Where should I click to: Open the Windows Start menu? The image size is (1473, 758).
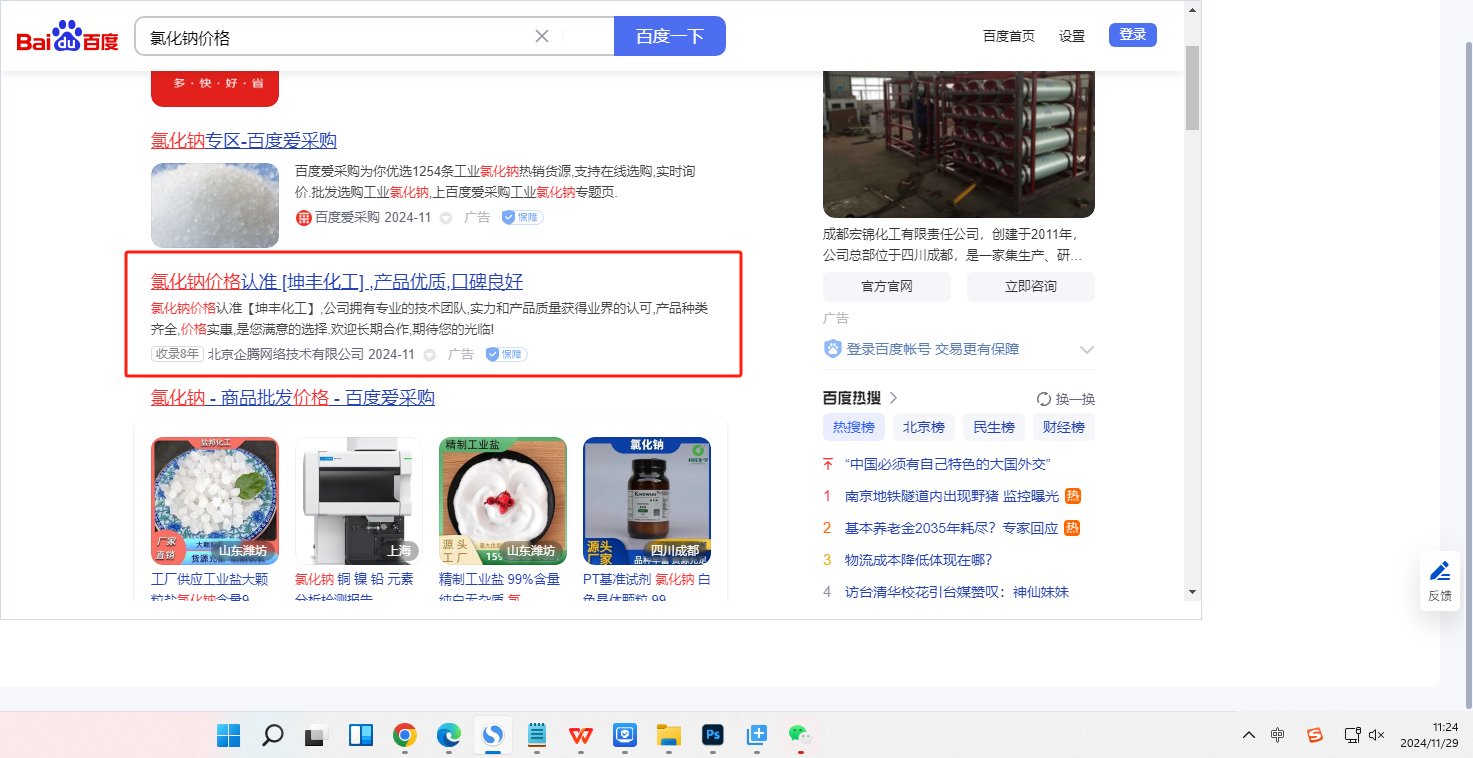click(x=229, y=735)
